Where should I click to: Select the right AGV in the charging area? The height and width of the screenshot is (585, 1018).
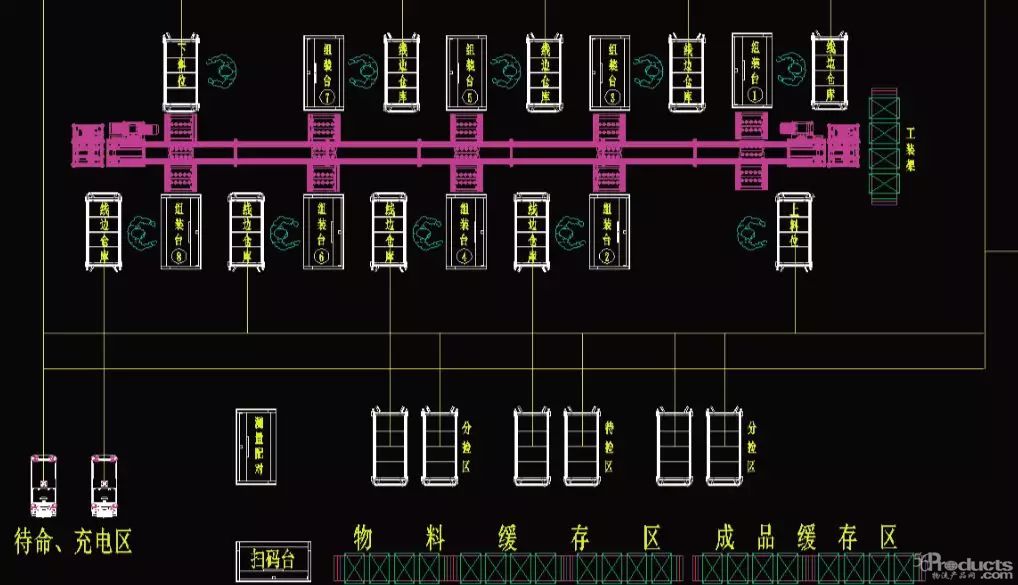105,485
